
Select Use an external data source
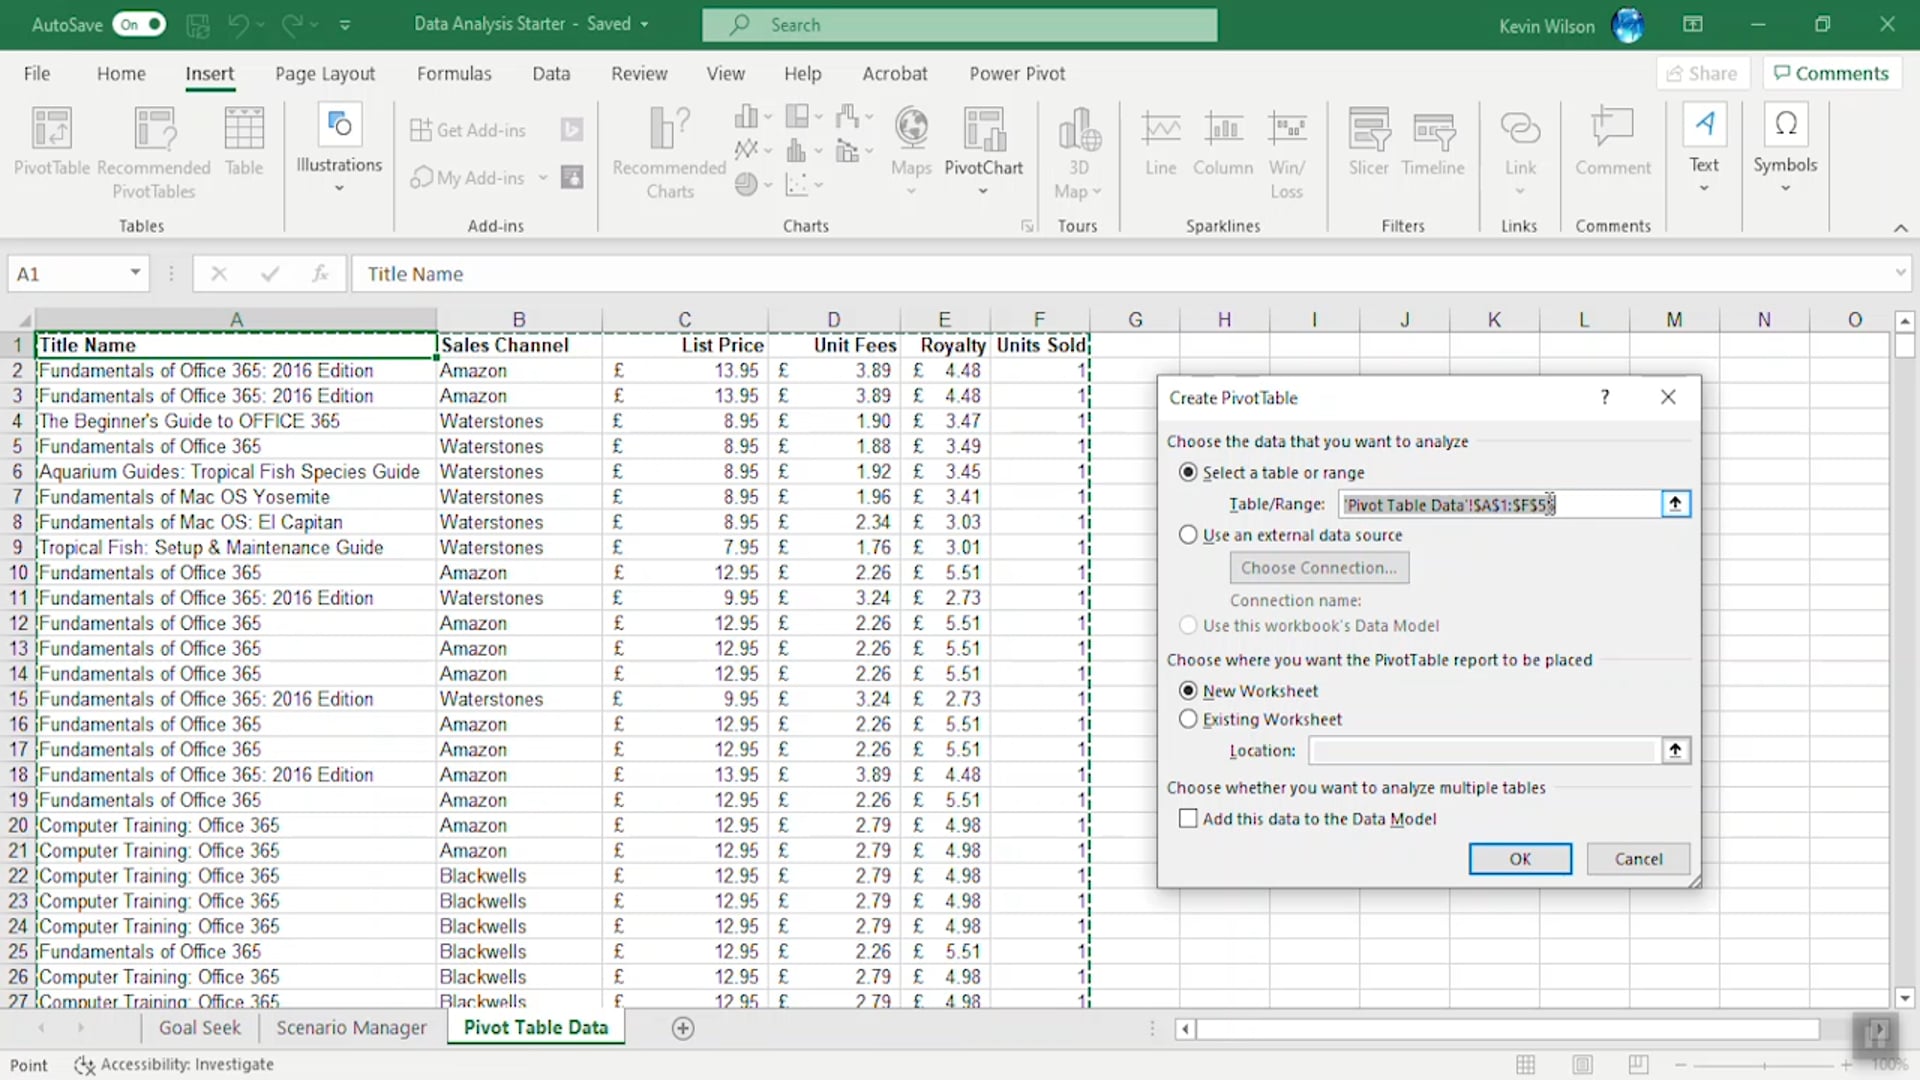click(1188, 534)
